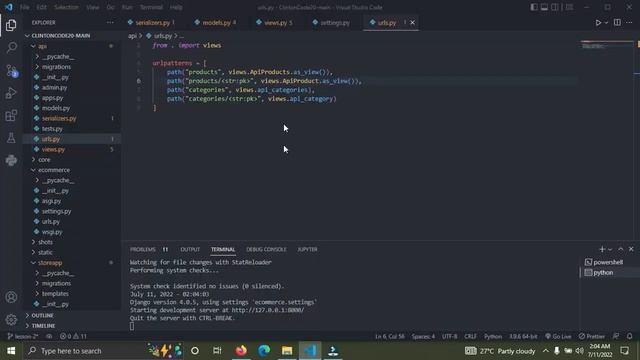Toggle primary side bar layout icon
Screen dimensions: 640x360
tap(534, 7)
